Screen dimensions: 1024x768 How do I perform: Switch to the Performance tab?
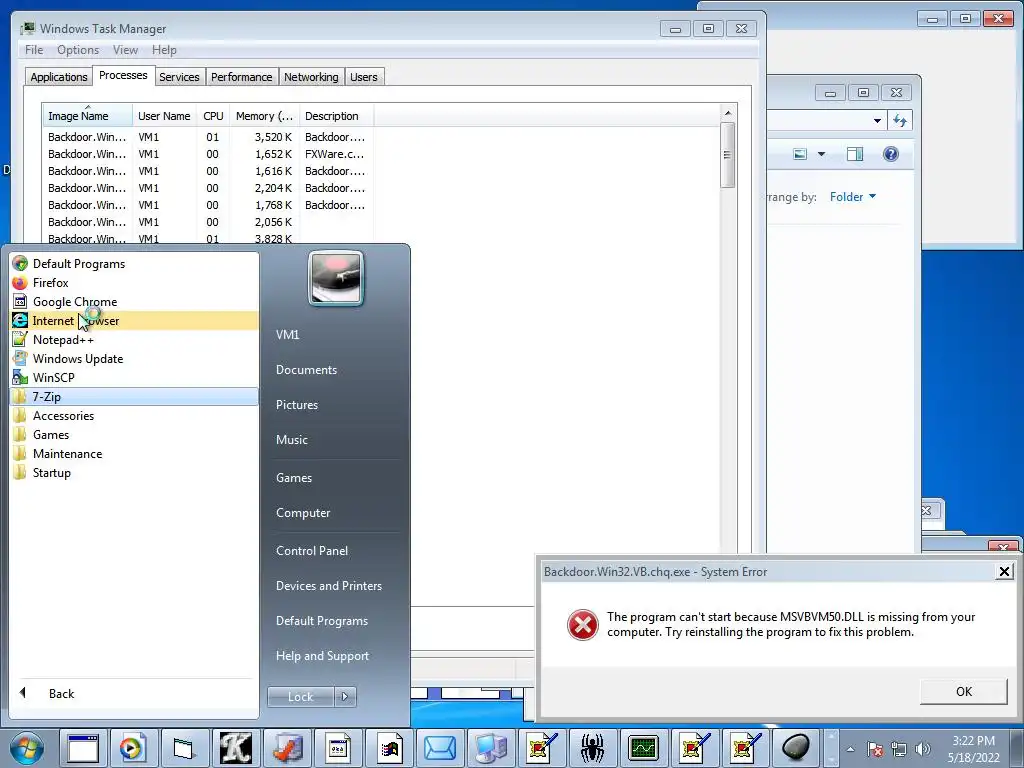click(242, 77)
